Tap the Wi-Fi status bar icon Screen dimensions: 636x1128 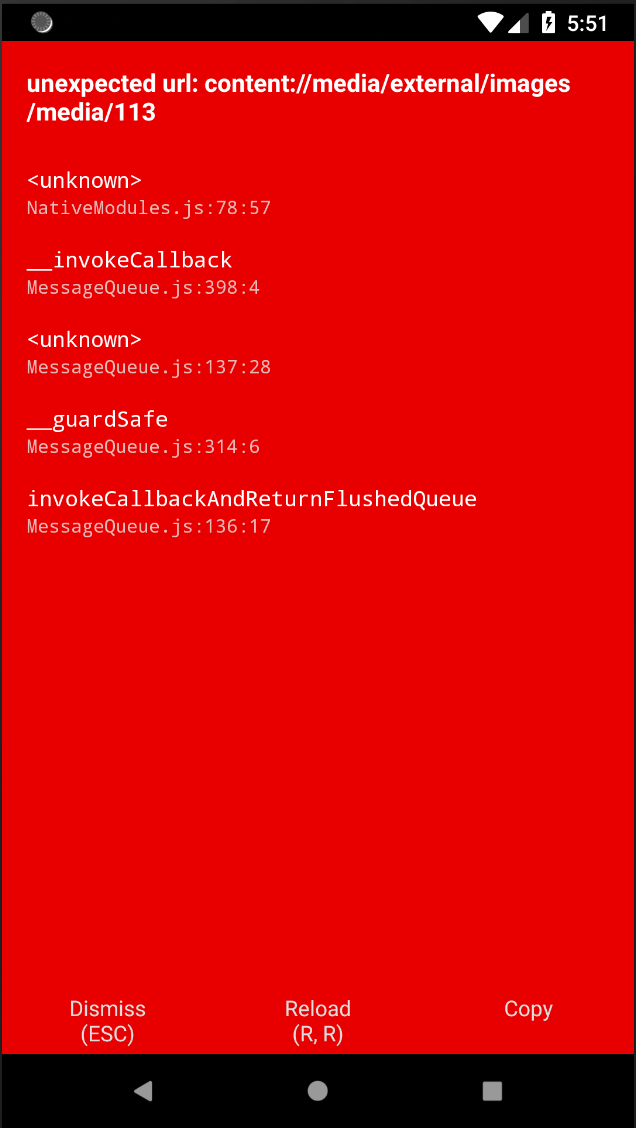click(x=490, y=21)
